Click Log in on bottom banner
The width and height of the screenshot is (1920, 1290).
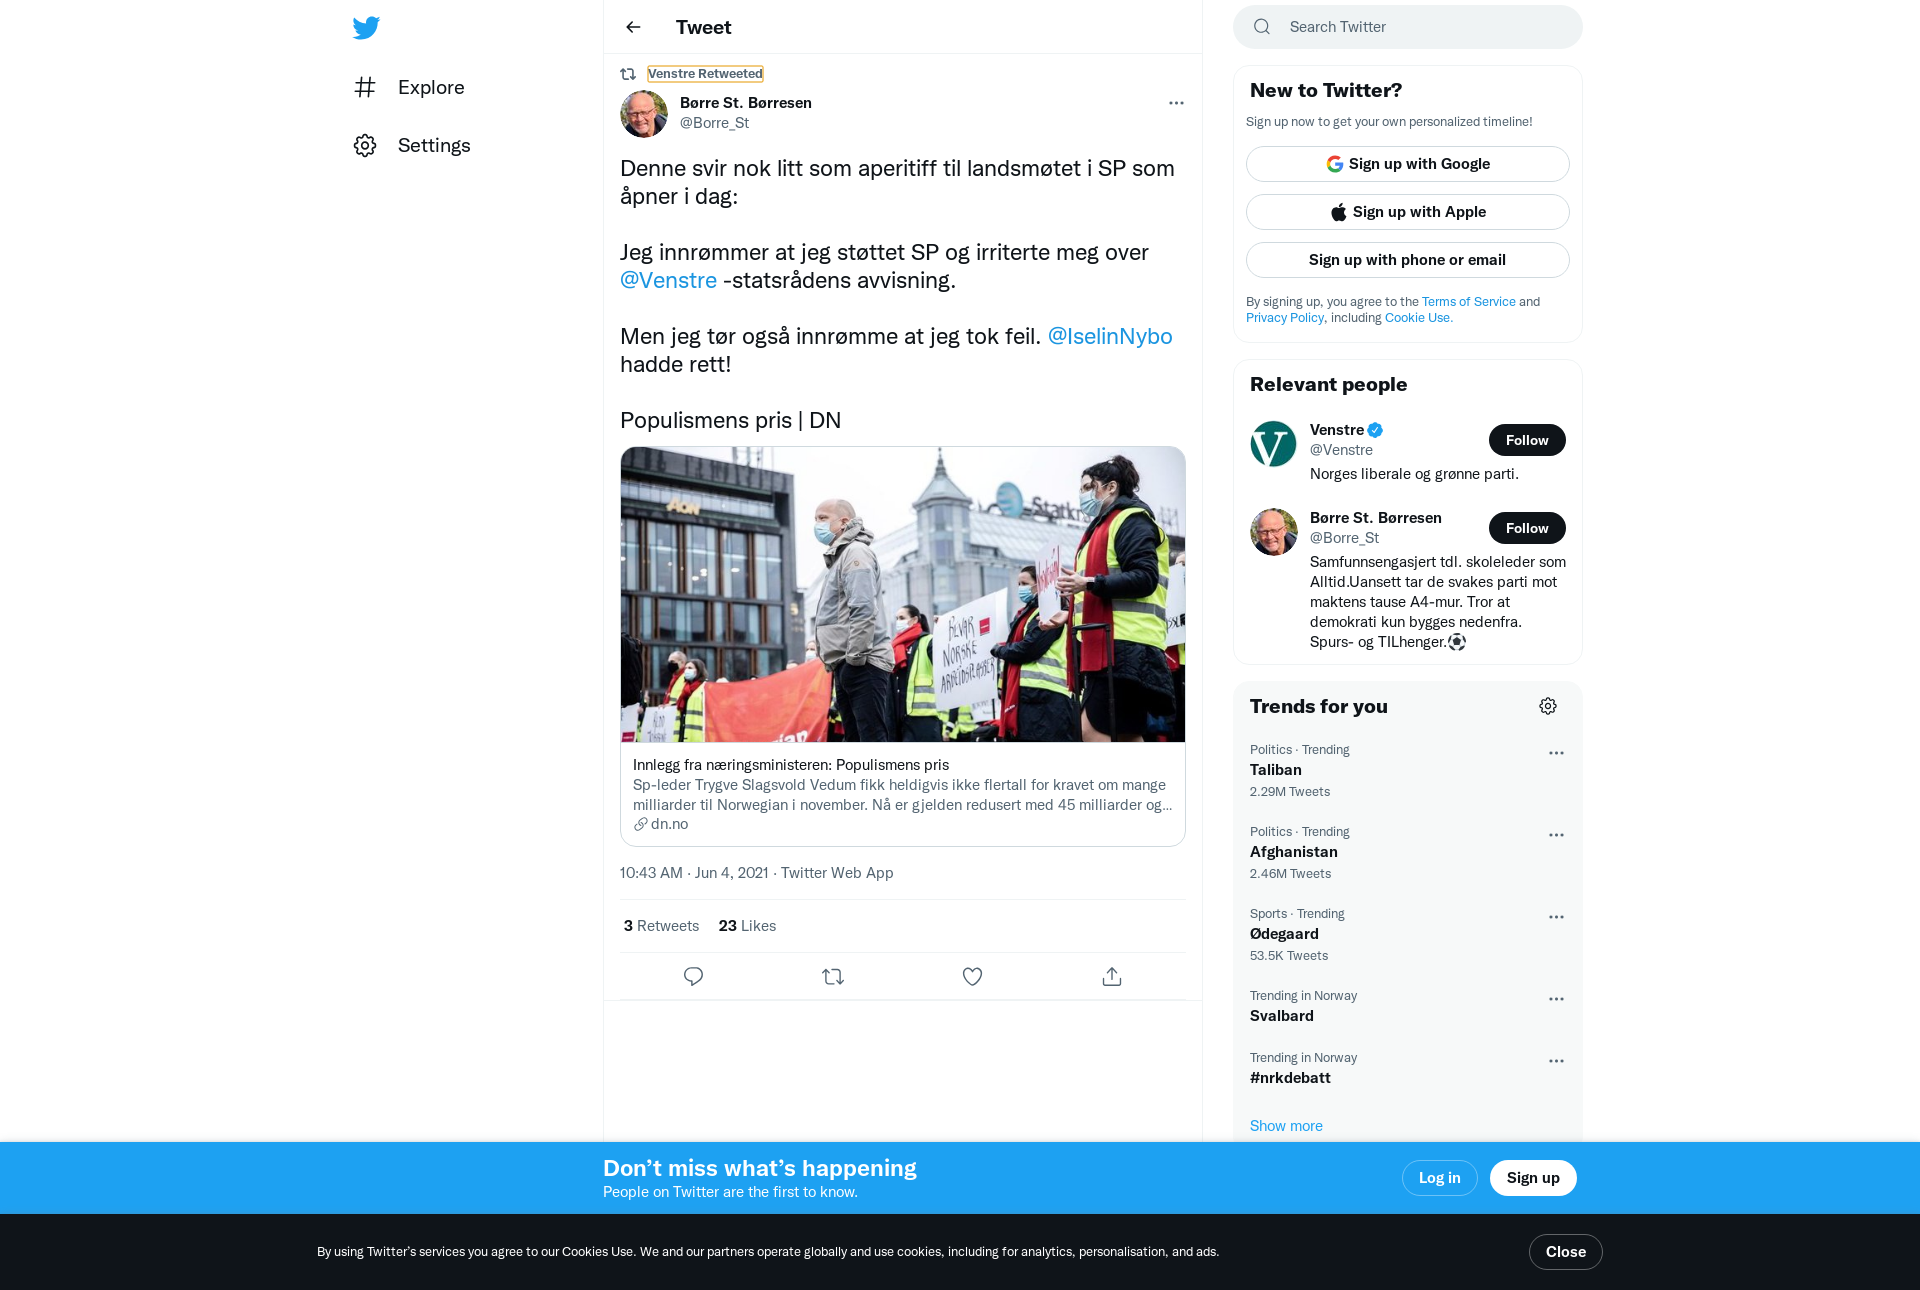[x=1439, y=1178]
